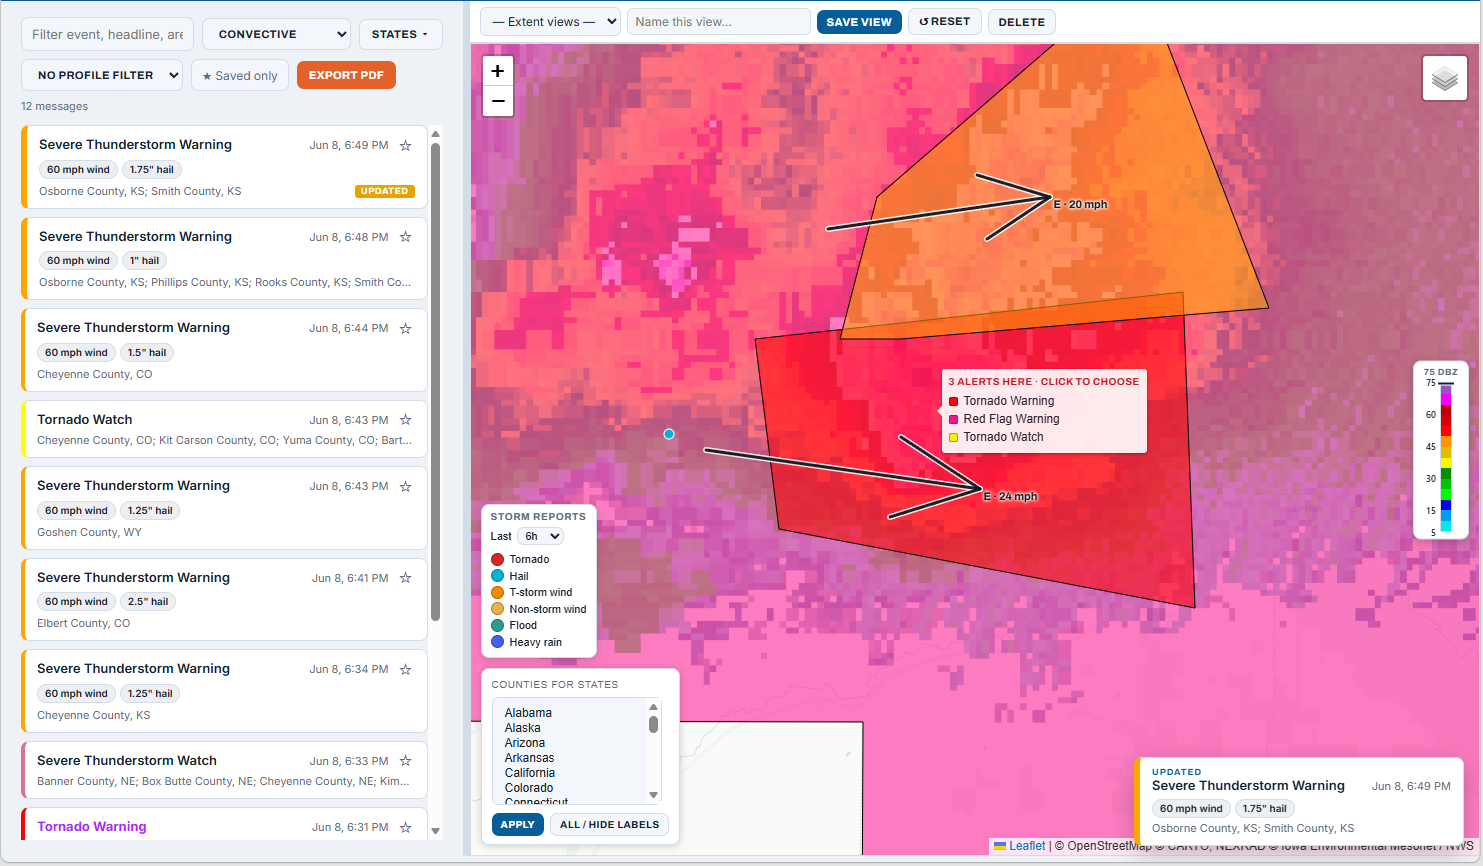Screen dimensions: 1483x866
Task: Open the Tornado Warning message card
Action: click(x=225, y=825)
